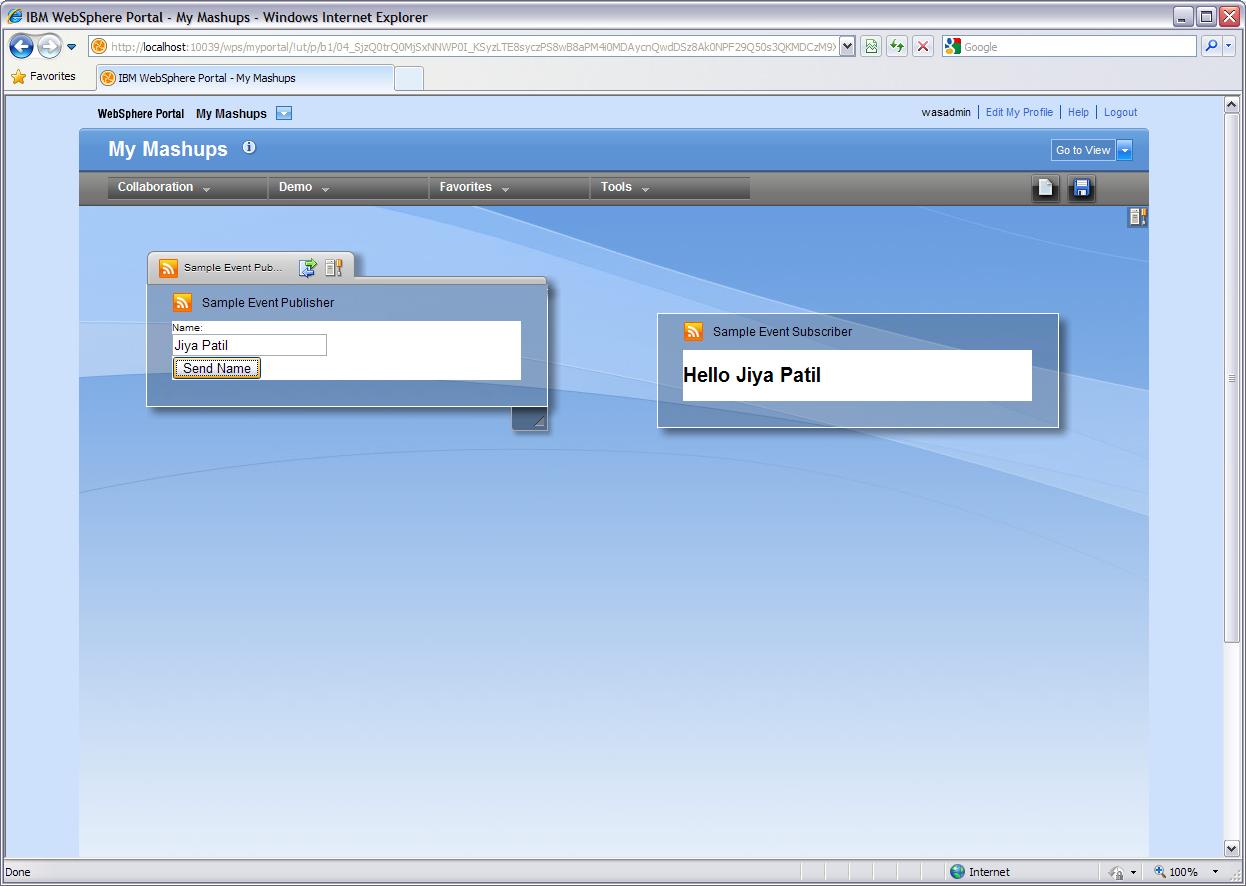The height and width of the screenshot is (886, 1246).
Task: Expand the Favorites toolbar menu
Action: [510, 187]
